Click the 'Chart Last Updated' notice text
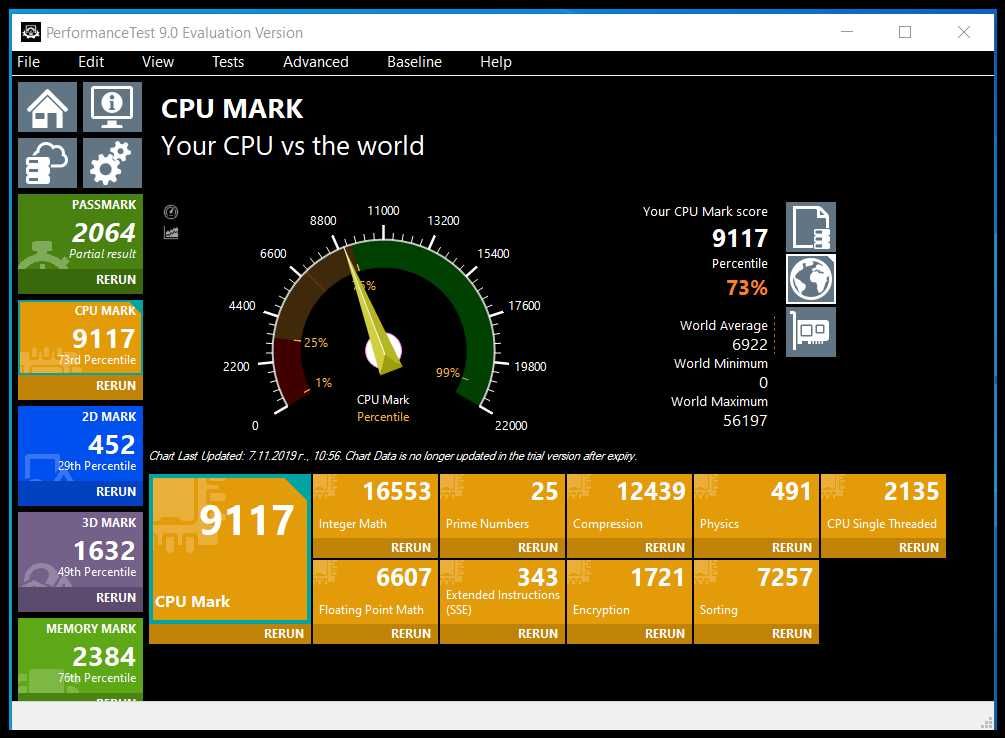Image resolution: width=1005 pixels, height=738 pixels. 393,456
